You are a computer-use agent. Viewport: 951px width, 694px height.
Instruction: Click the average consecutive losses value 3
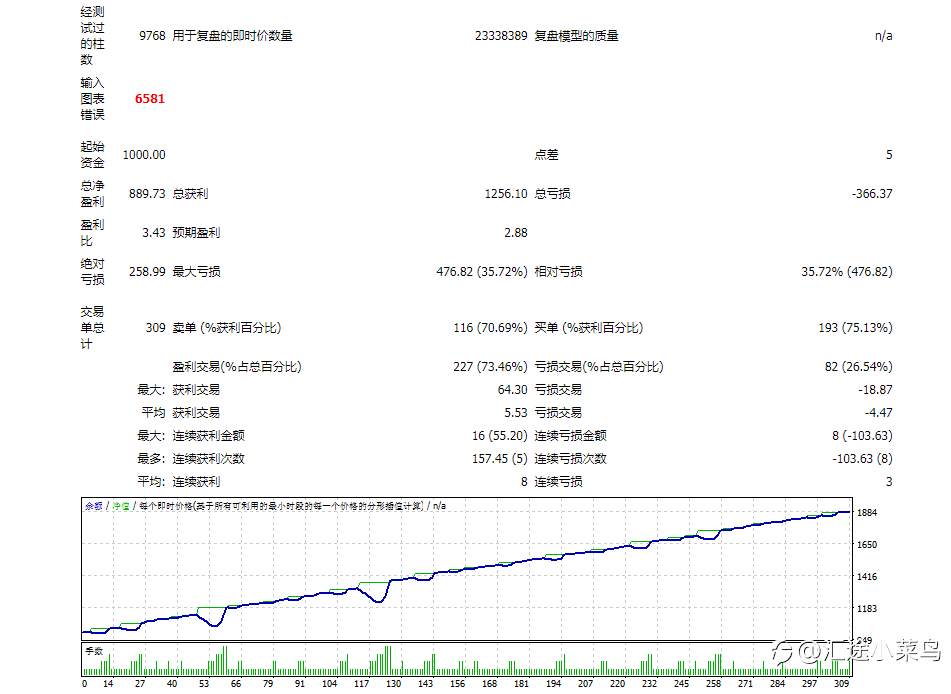point(889,482)
